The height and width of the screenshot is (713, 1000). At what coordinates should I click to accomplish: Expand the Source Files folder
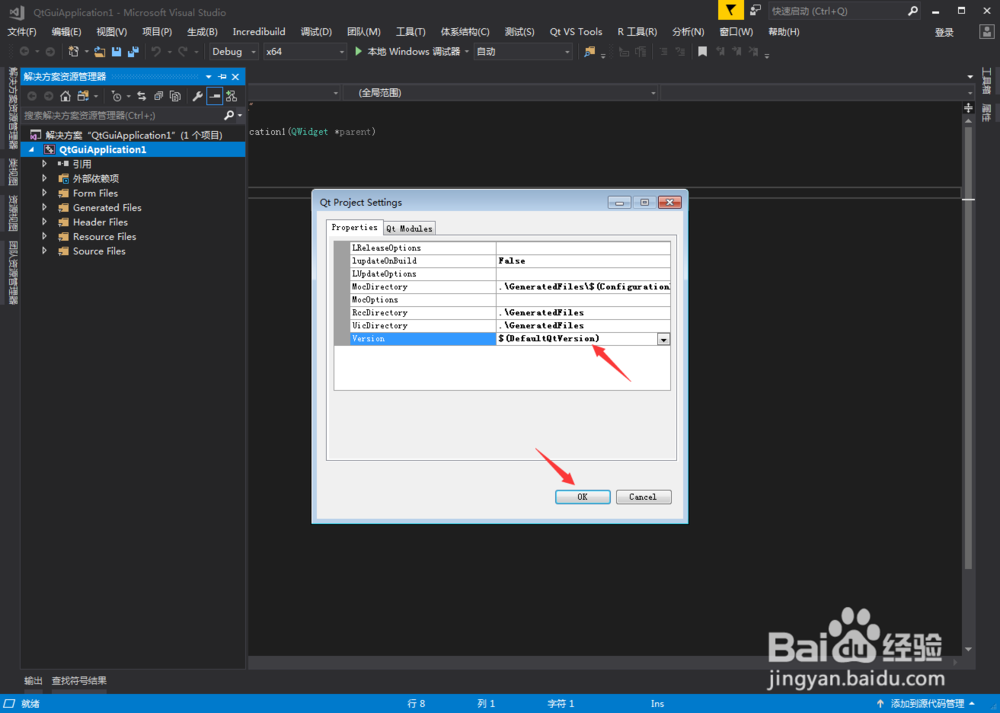[44, 251]
